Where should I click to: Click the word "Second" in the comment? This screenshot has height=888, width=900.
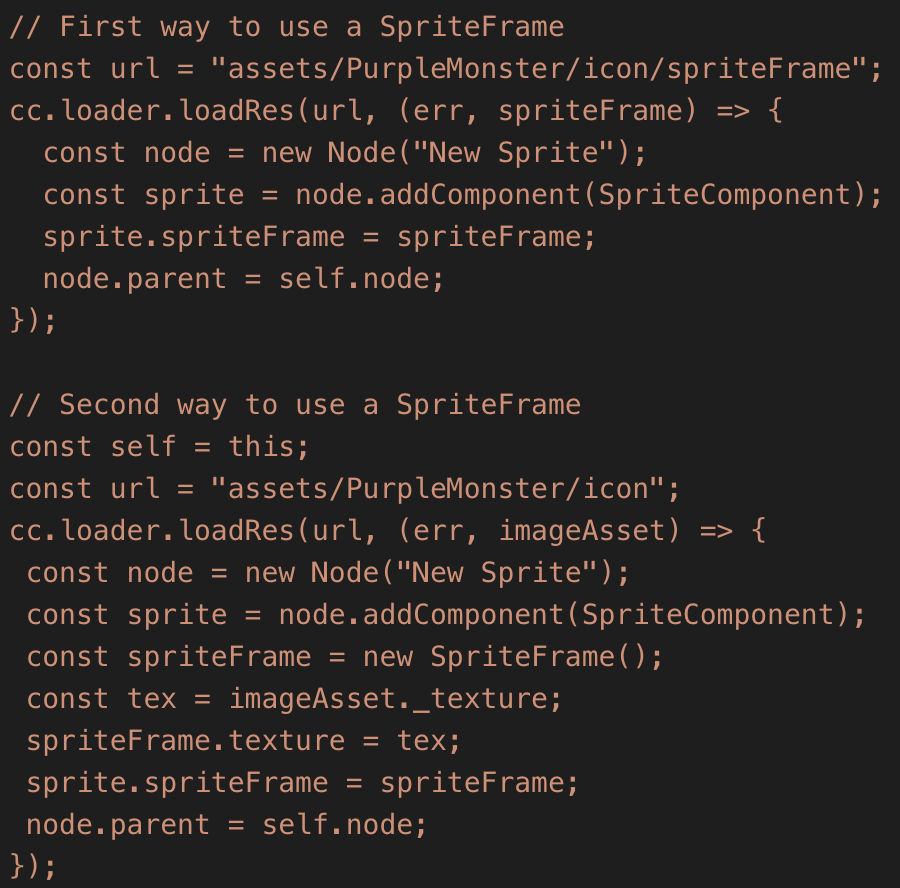click(109, 405)
